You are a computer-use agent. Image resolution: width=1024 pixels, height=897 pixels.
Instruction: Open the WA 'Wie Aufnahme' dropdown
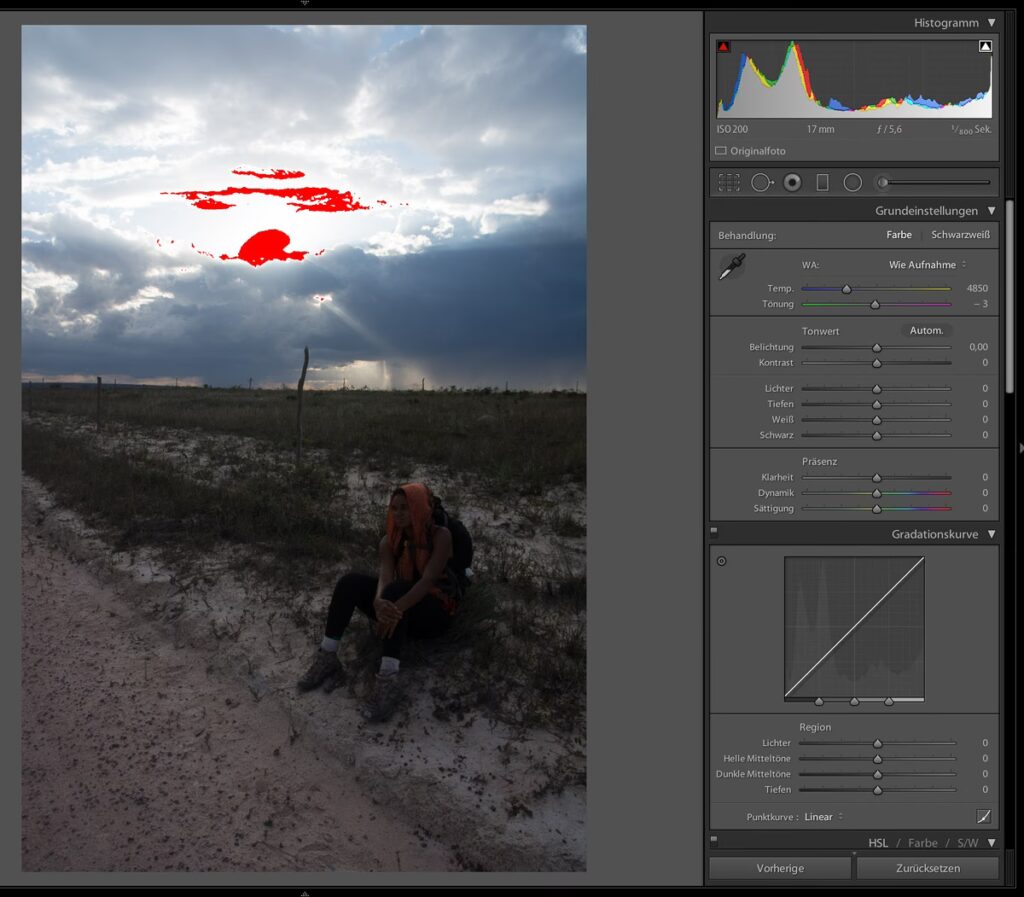tap(927, 265)
